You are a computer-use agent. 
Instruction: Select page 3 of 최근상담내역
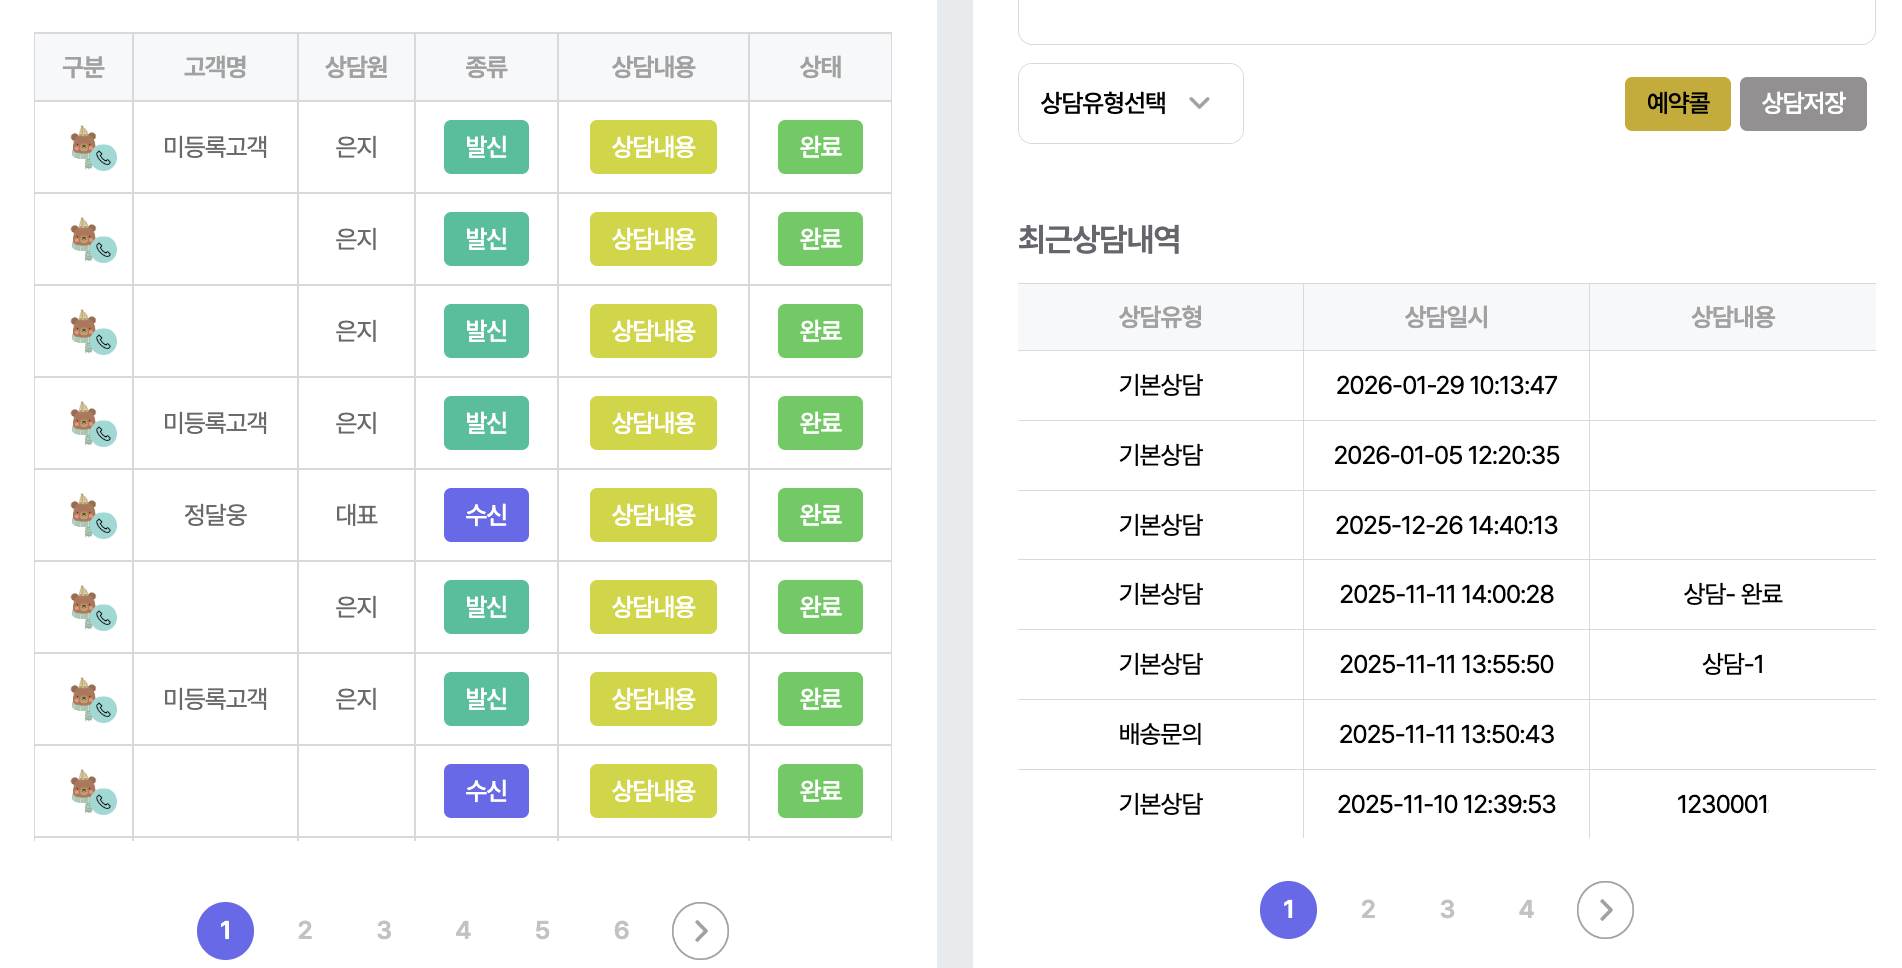click(1447, 910)
